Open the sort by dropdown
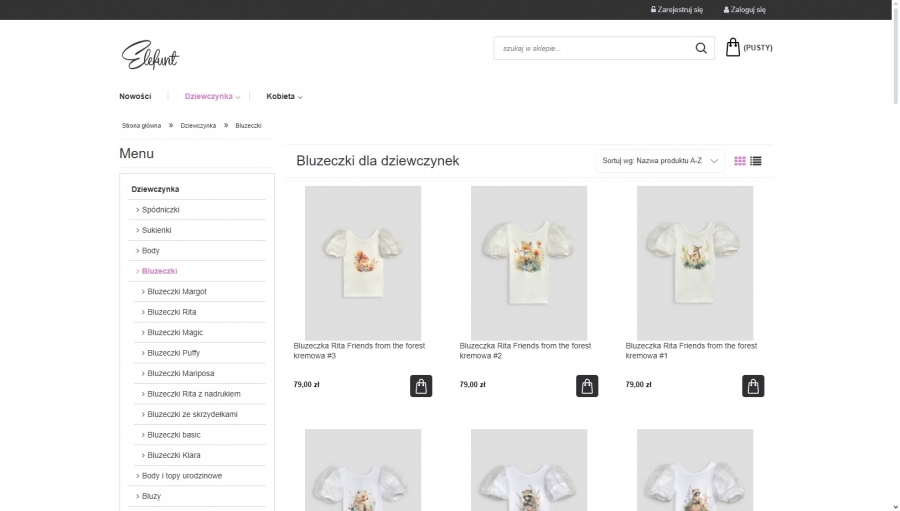The image size is (900, 511). pos(660,161)
